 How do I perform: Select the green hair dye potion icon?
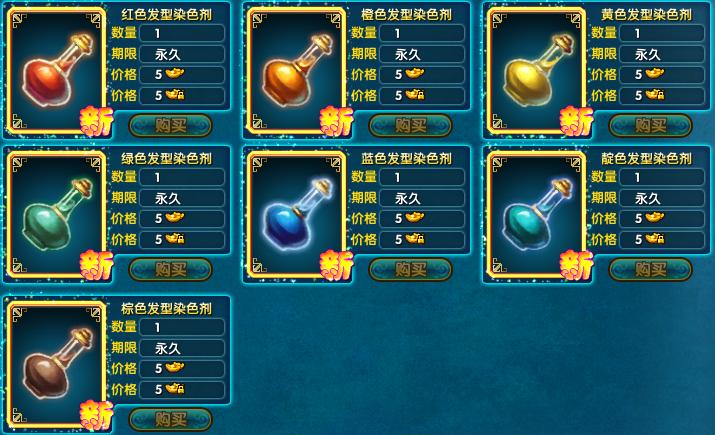pos(57,215)
